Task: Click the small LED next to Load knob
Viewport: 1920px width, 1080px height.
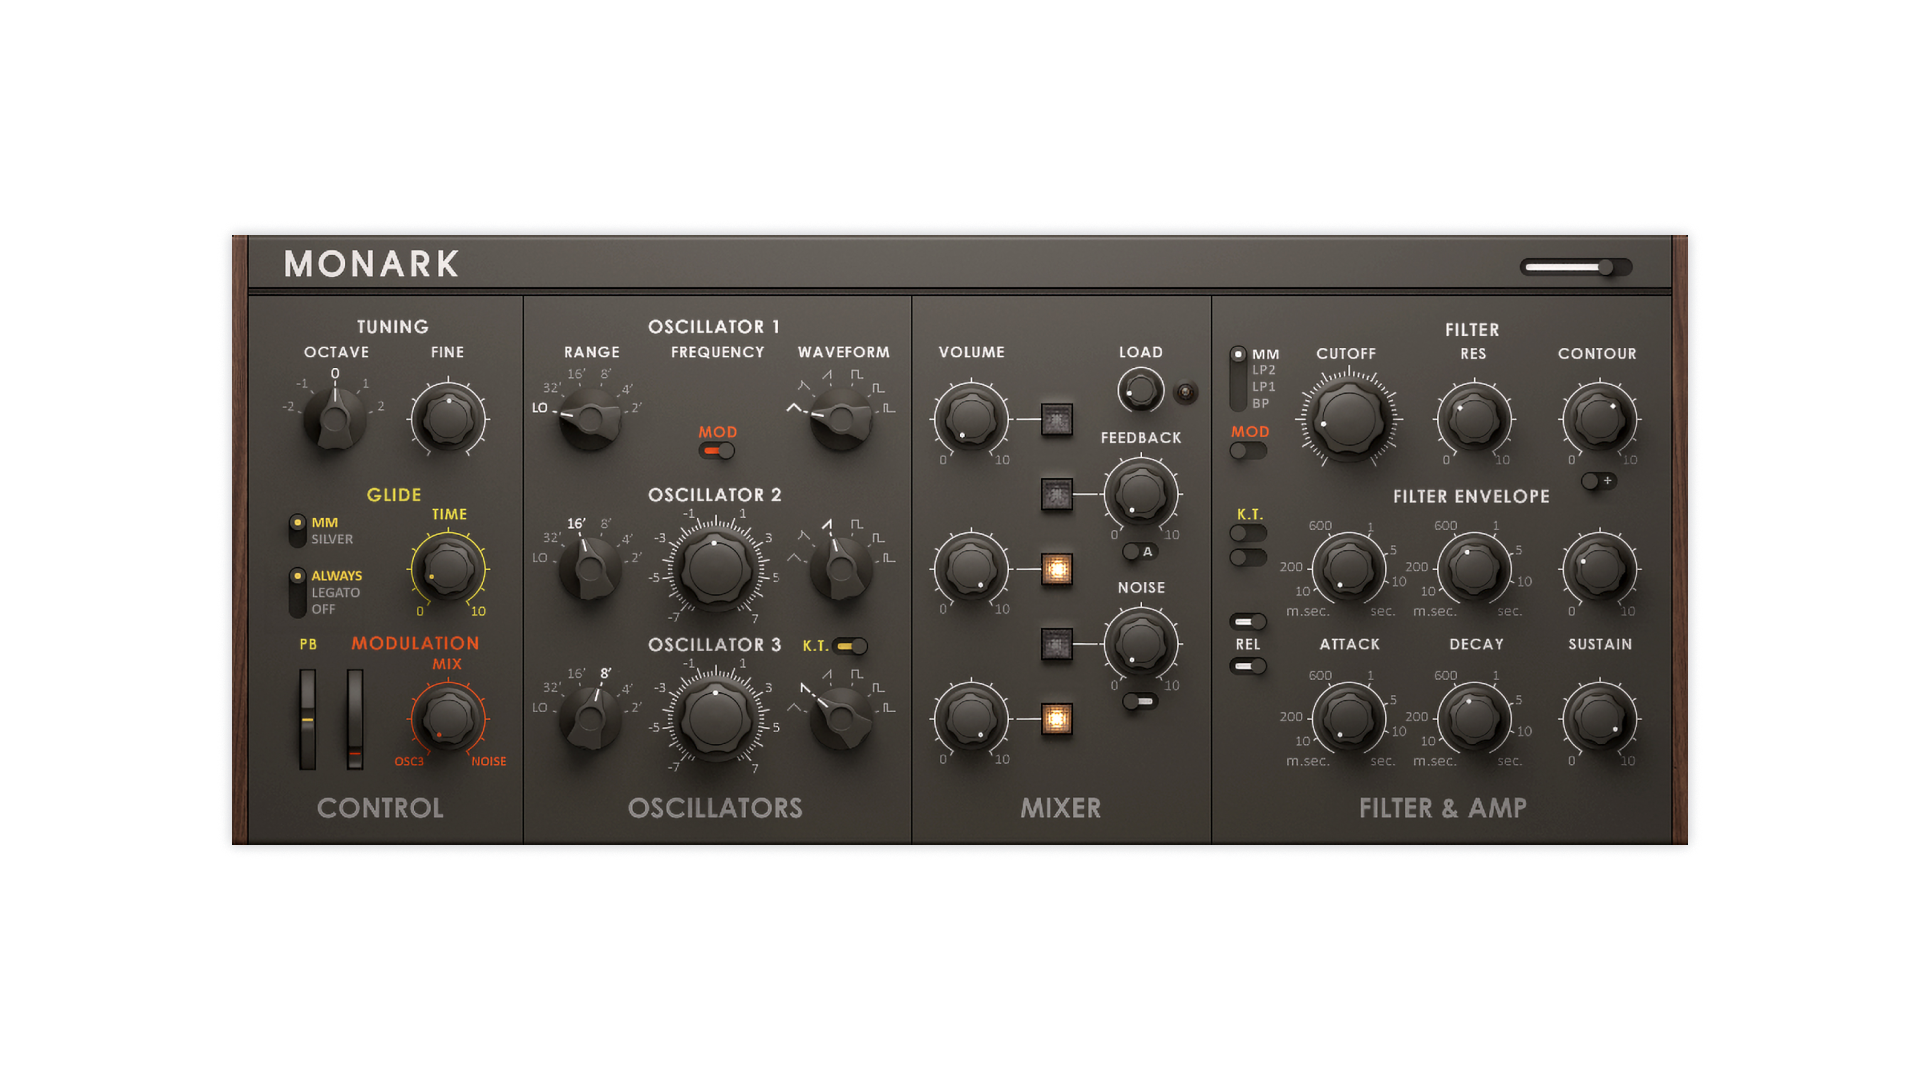Action: click(x=1185, y=392)
